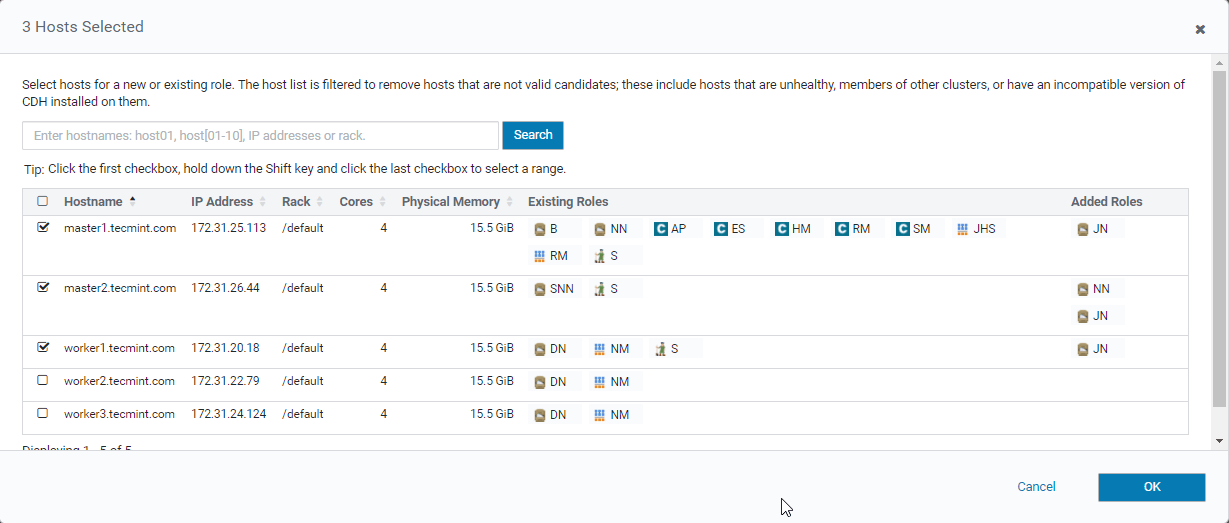Check the worker3.tecmint.com host checkbox
Viewport: 1229px width, 523px height.
click(43, 414)
